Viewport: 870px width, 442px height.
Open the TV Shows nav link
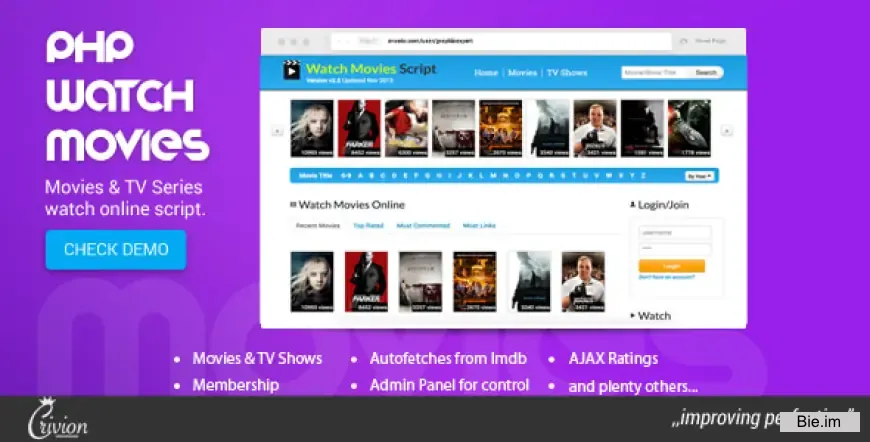[x=566, y=73]
